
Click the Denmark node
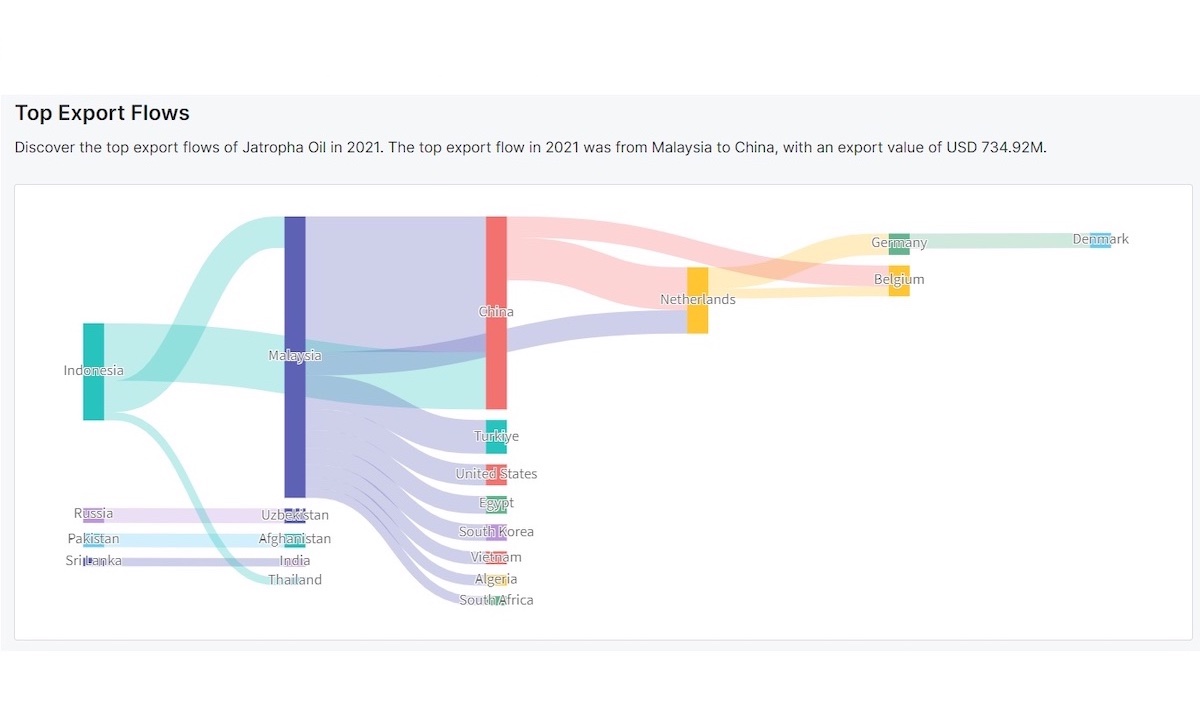click(1100, 240)
